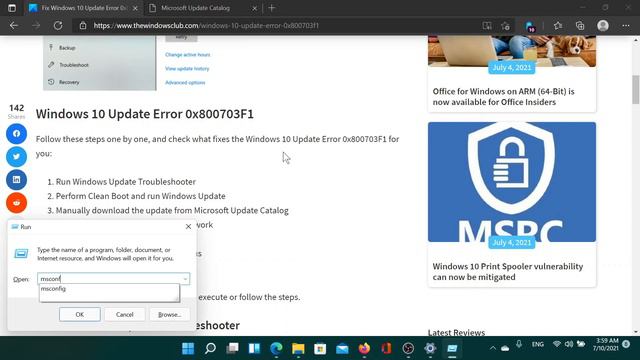
Task: Open Task View on the taskbar
Action: (x=232, y=348)
